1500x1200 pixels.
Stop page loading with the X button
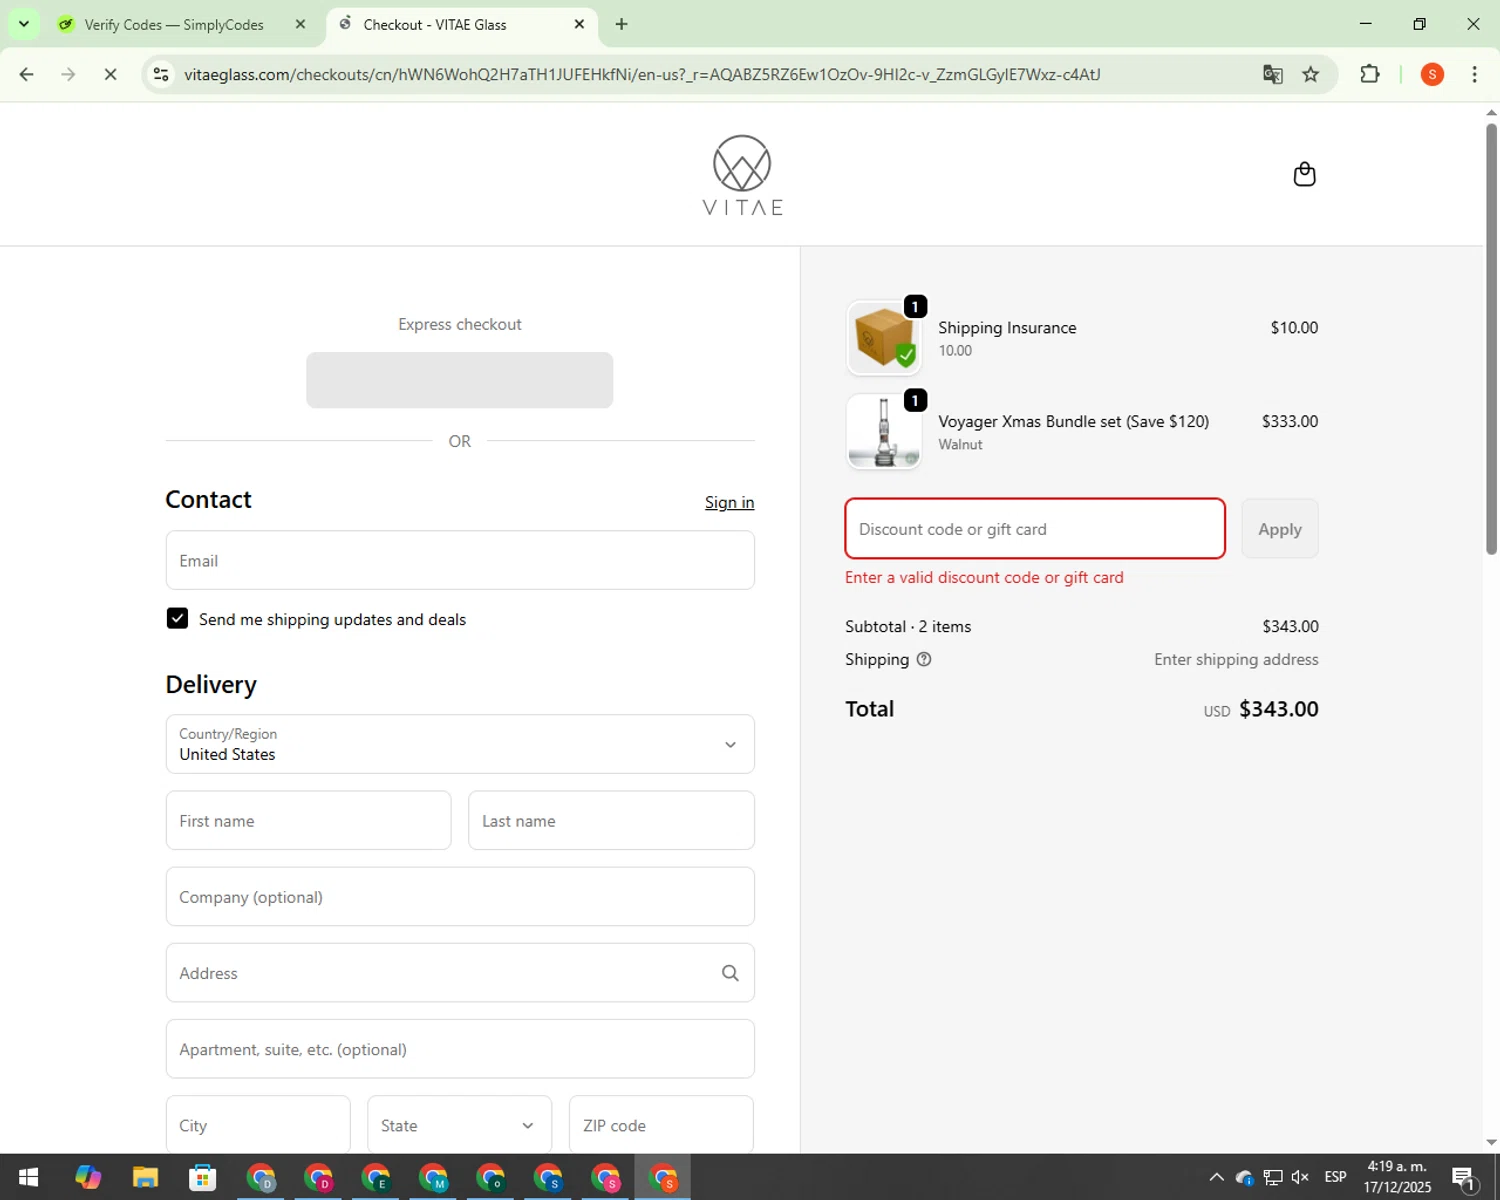pyautogui.click(x=110, y=74)
